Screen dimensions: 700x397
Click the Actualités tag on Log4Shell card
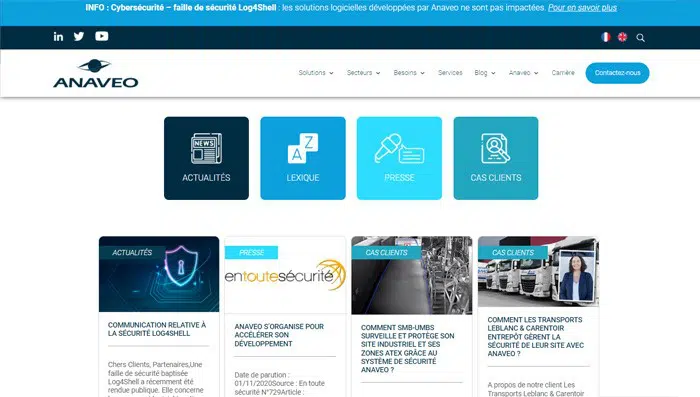tap(132, 252)
